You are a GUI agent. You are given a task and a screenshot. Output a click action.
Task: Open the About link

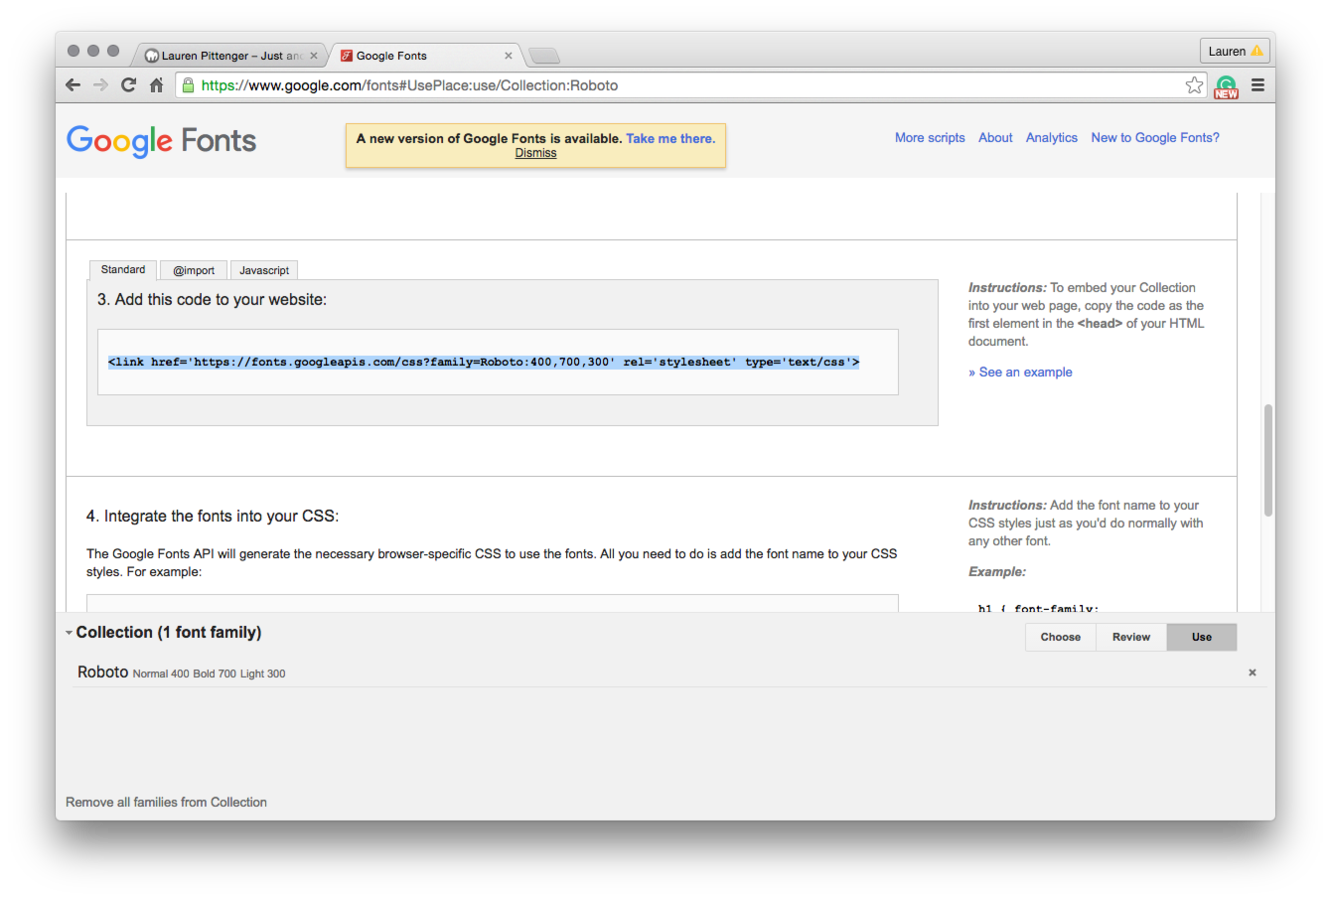click(995, 138)
